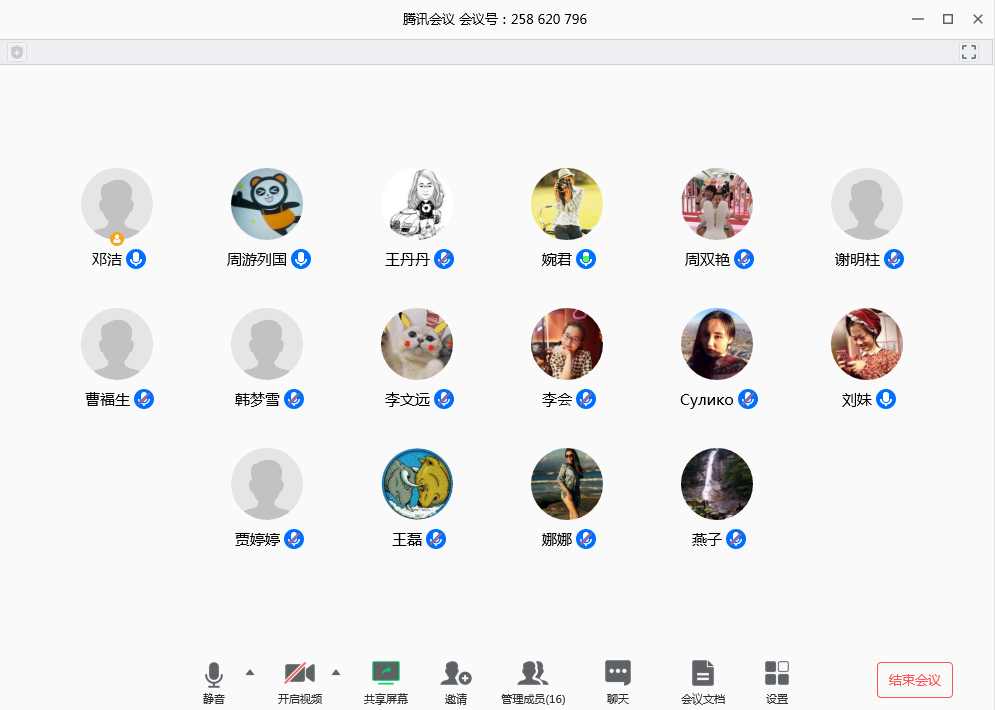Open the Invite (邀请) panel

(456, 673)
